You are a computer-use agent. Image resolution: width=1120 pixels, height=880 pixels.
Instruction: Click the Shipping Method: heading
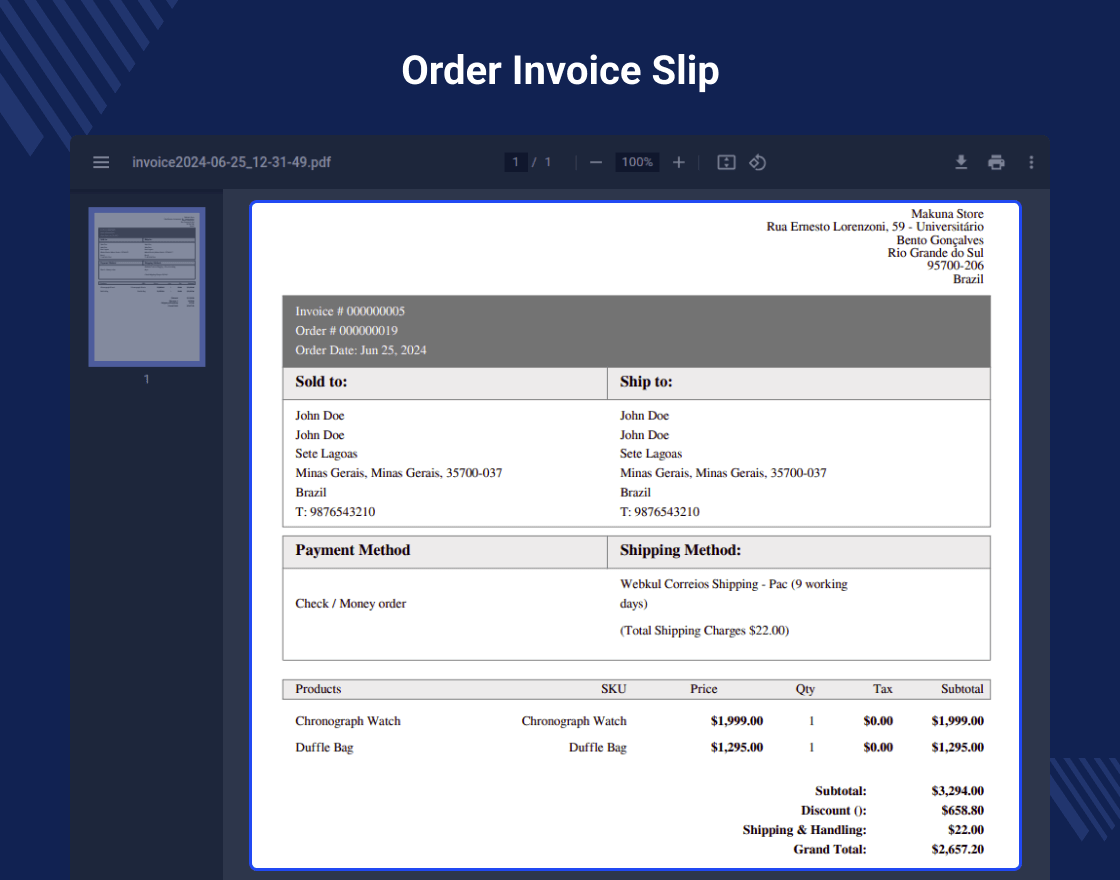[680, 550]
